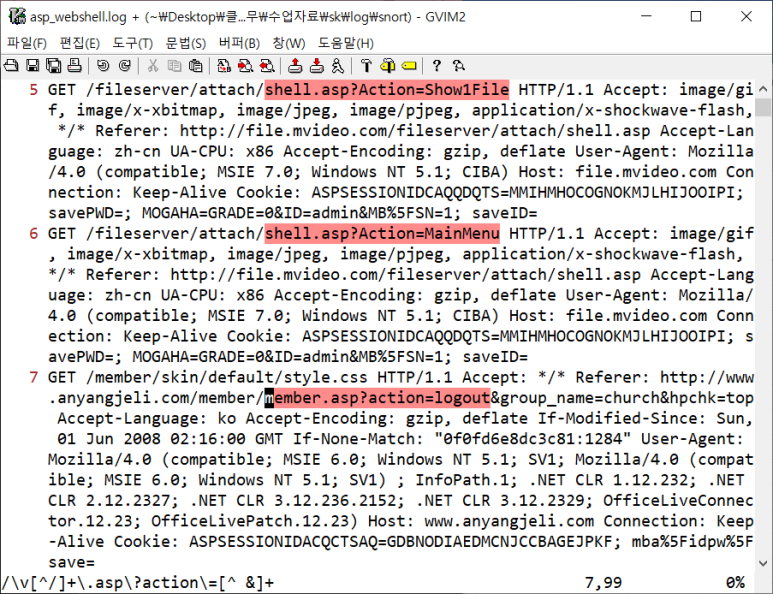Click line number 7 in gutter
773x594 pixels.
click(34, 377)
